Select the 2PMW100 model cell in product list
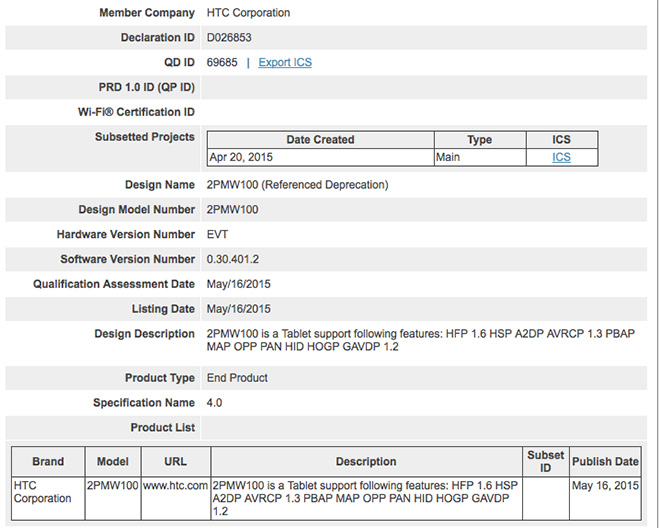Image resolution: width=660 pixels, height=528 pixels. pyautogui.click(x=112, y=498)
